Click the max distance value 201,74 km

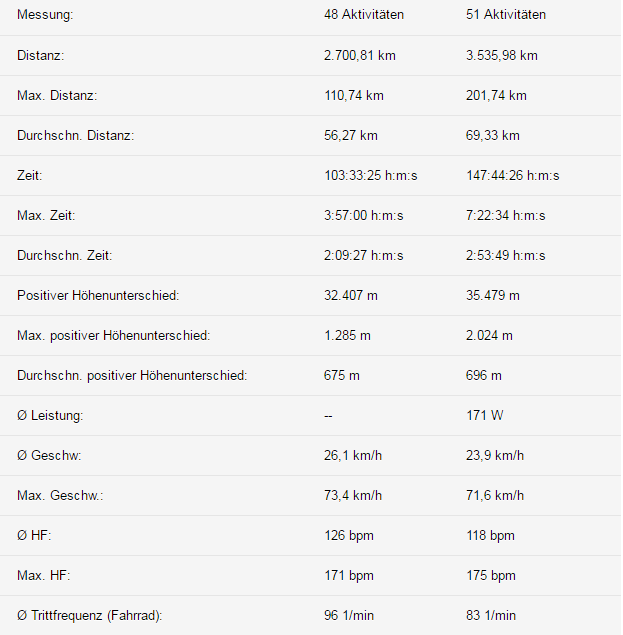click(496, 96)
